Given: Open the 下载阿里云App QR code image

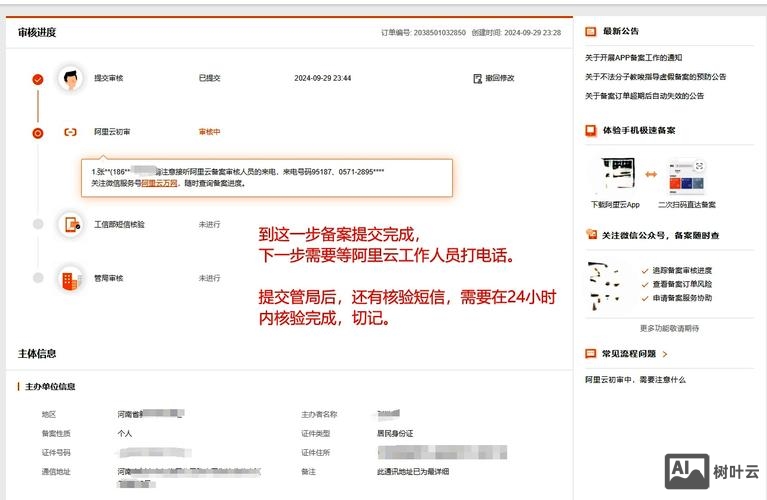Looking at the screenshot, I should point(618,174).
